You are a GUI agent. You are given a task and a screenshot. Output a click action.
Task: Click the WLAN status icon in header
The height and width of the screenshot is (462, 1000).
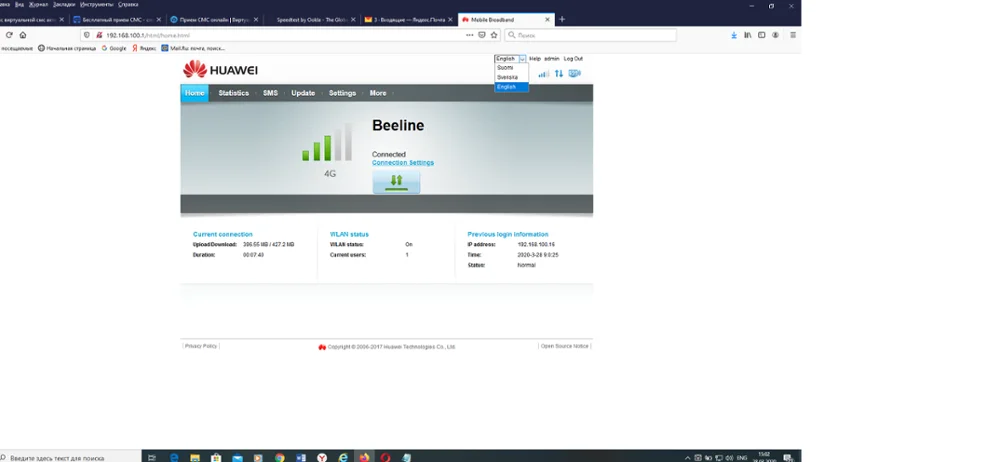575,73
